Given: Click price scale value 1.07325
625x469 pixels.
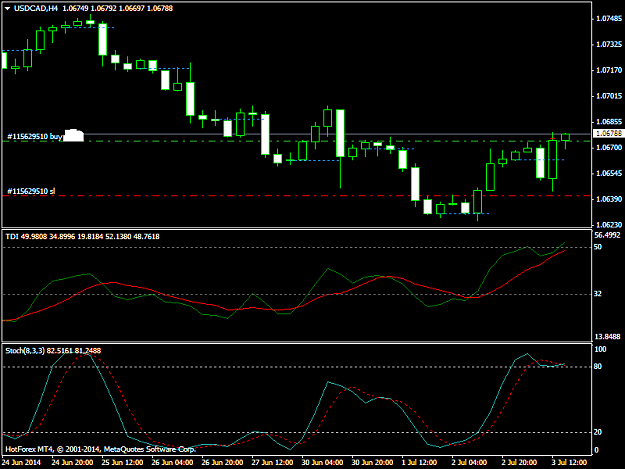Looking at the screenshot, I should (x=609, y=44).
